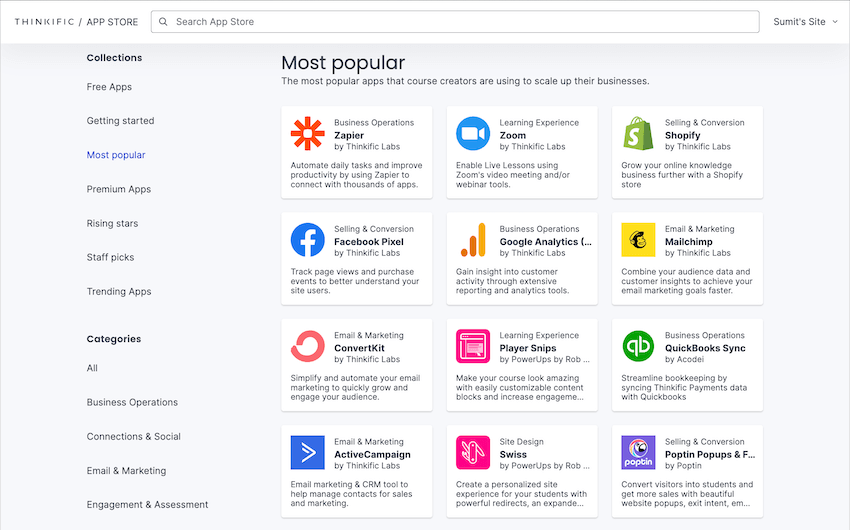
Task: Click 'Track page views and purchase' description
Action: click(x=355, y=281)
